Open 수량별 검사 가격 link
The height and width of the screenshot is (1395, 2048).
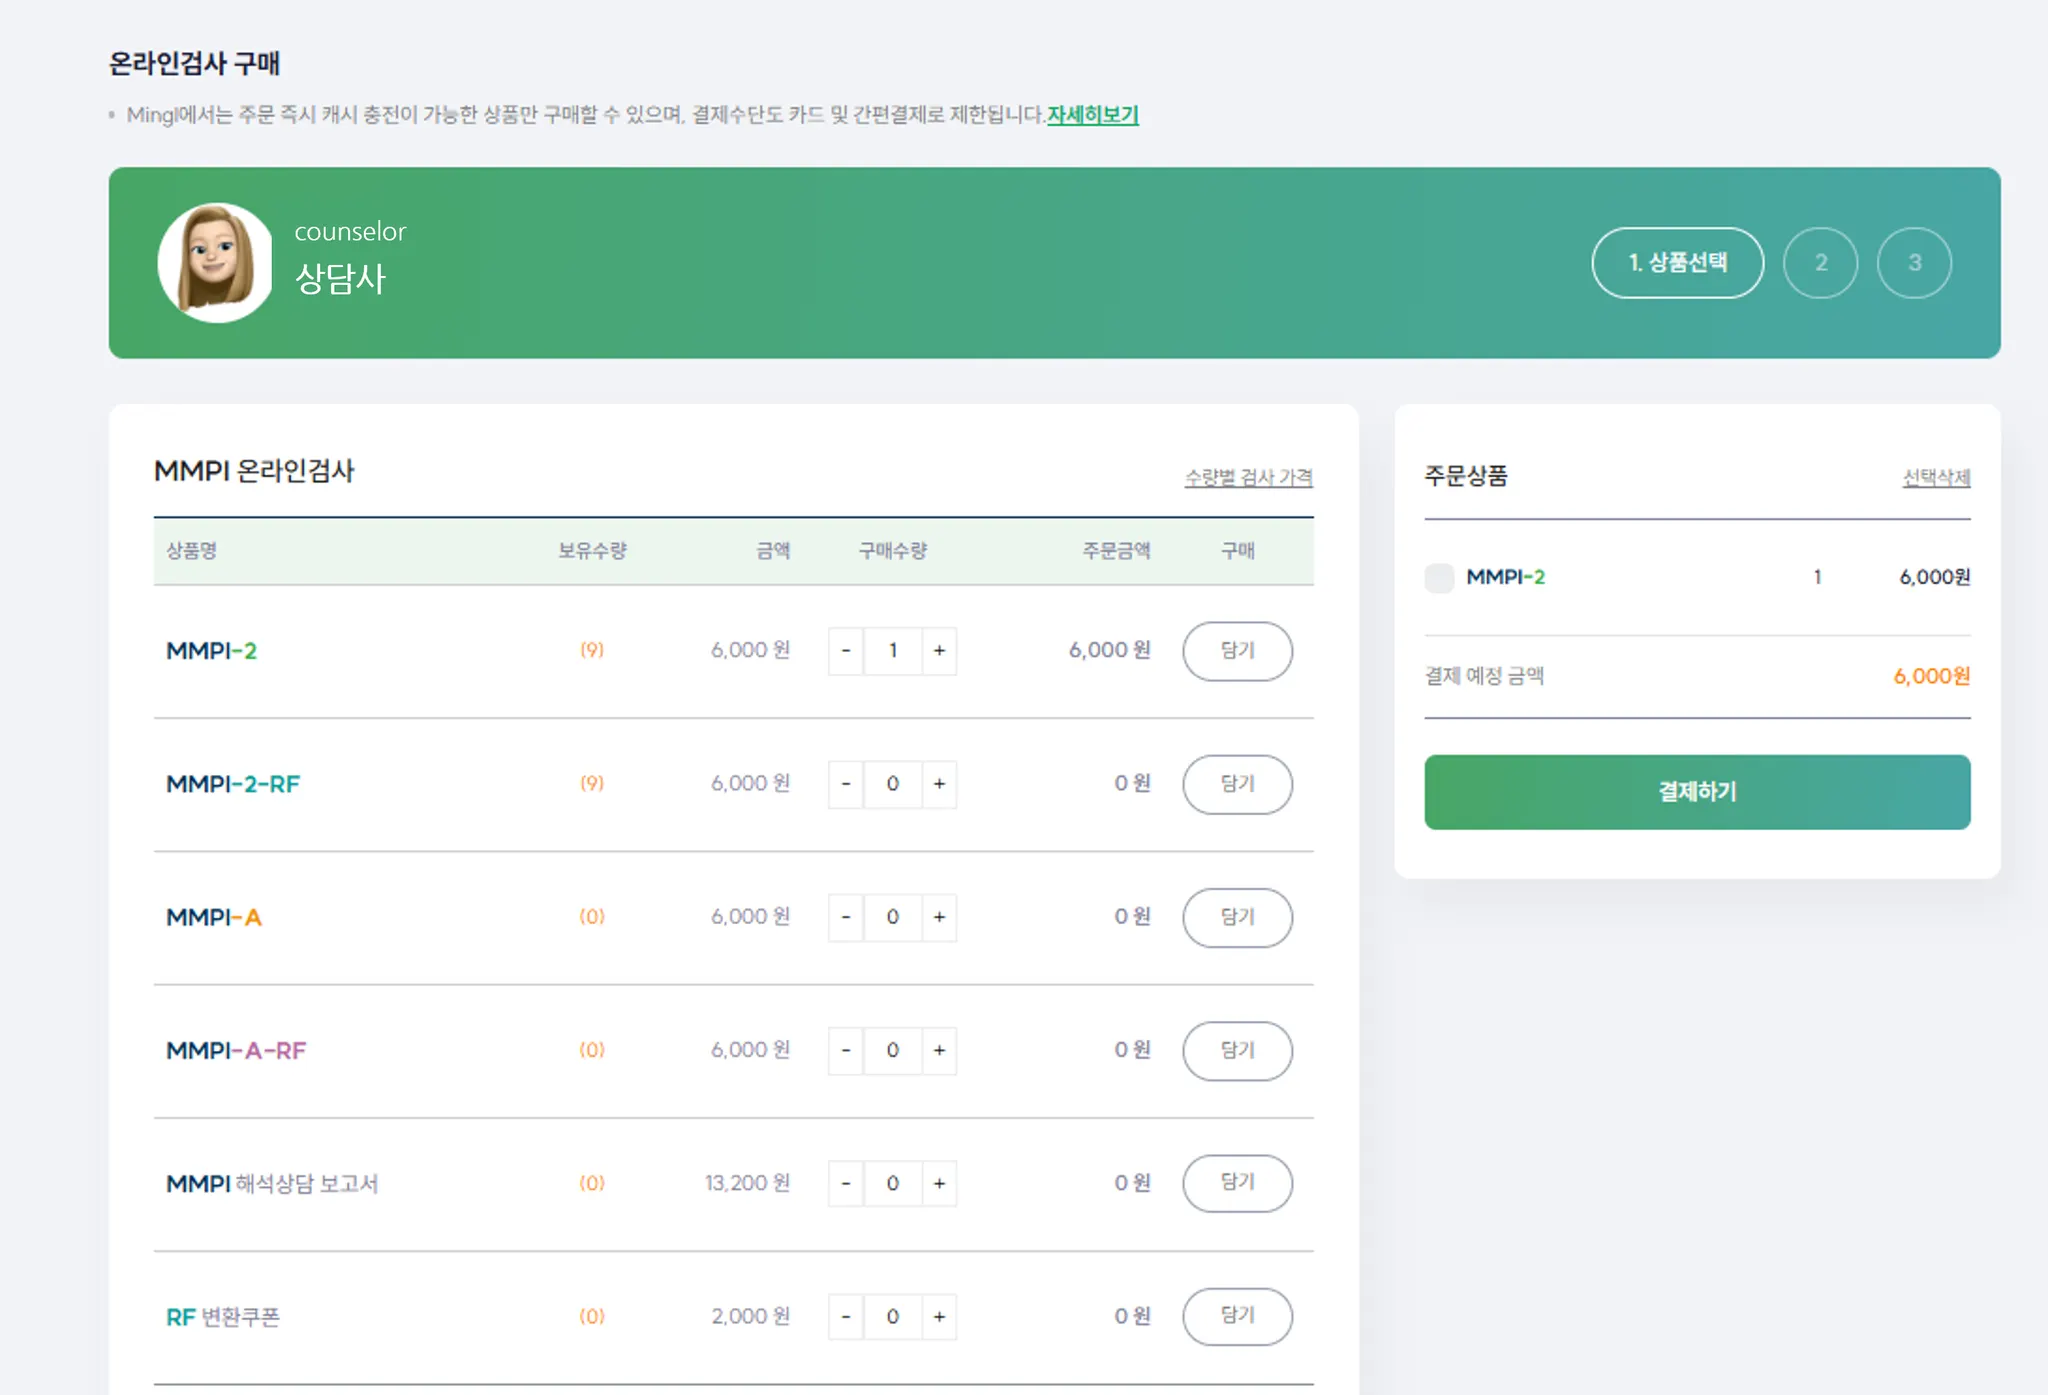pyautogui.click(x=1248, y=478)
